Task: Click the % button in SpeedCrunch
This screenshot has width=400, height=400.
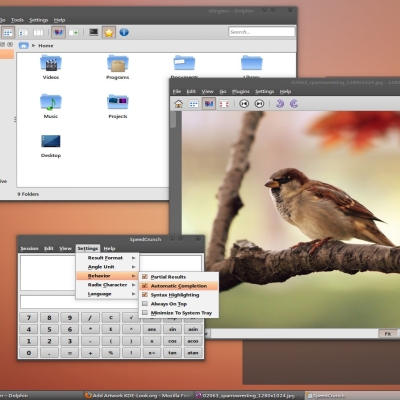Action: pos(111,353)
